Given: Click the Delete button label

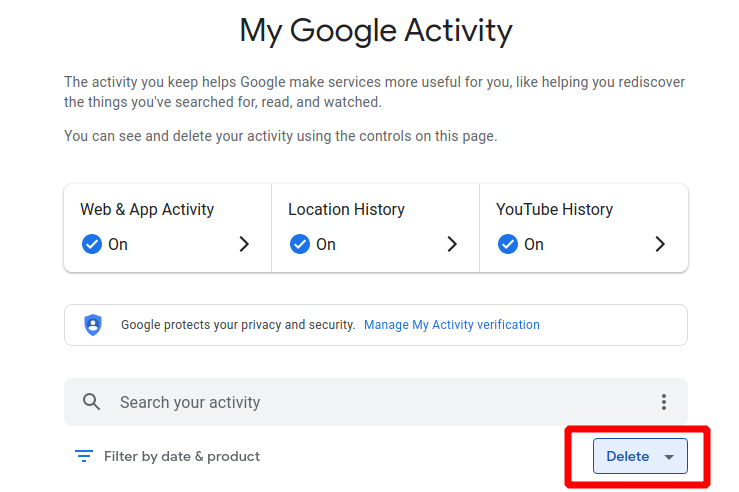Looking at the screenshot, I should pyautogui.click(x=628, y=457).
